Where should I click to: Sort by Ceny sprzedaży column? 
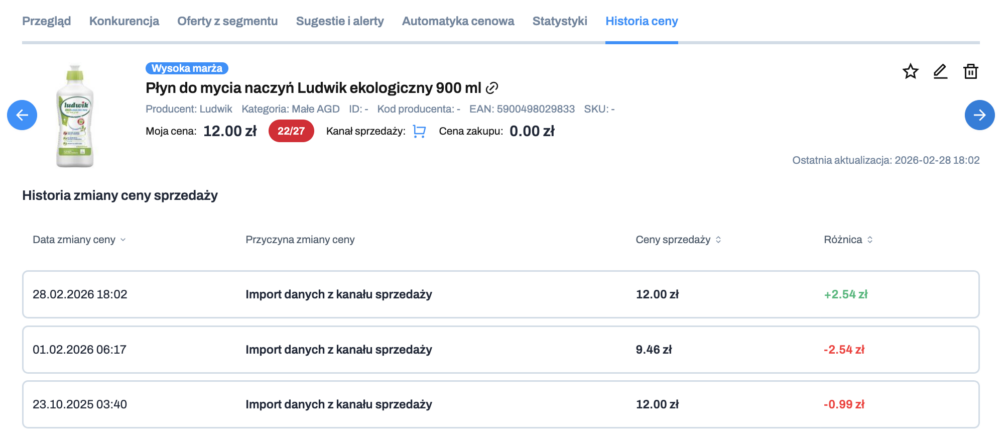click(x=678, y=240)
